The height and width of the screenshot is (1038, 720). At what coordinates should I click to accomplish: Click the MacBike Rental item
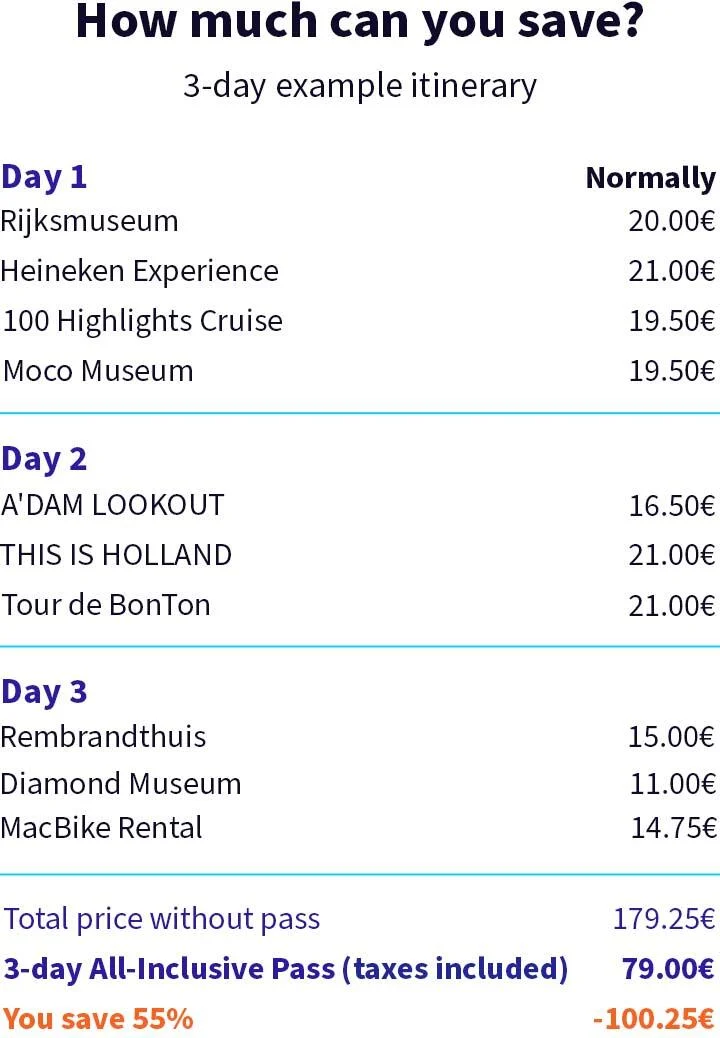point(101,828)
